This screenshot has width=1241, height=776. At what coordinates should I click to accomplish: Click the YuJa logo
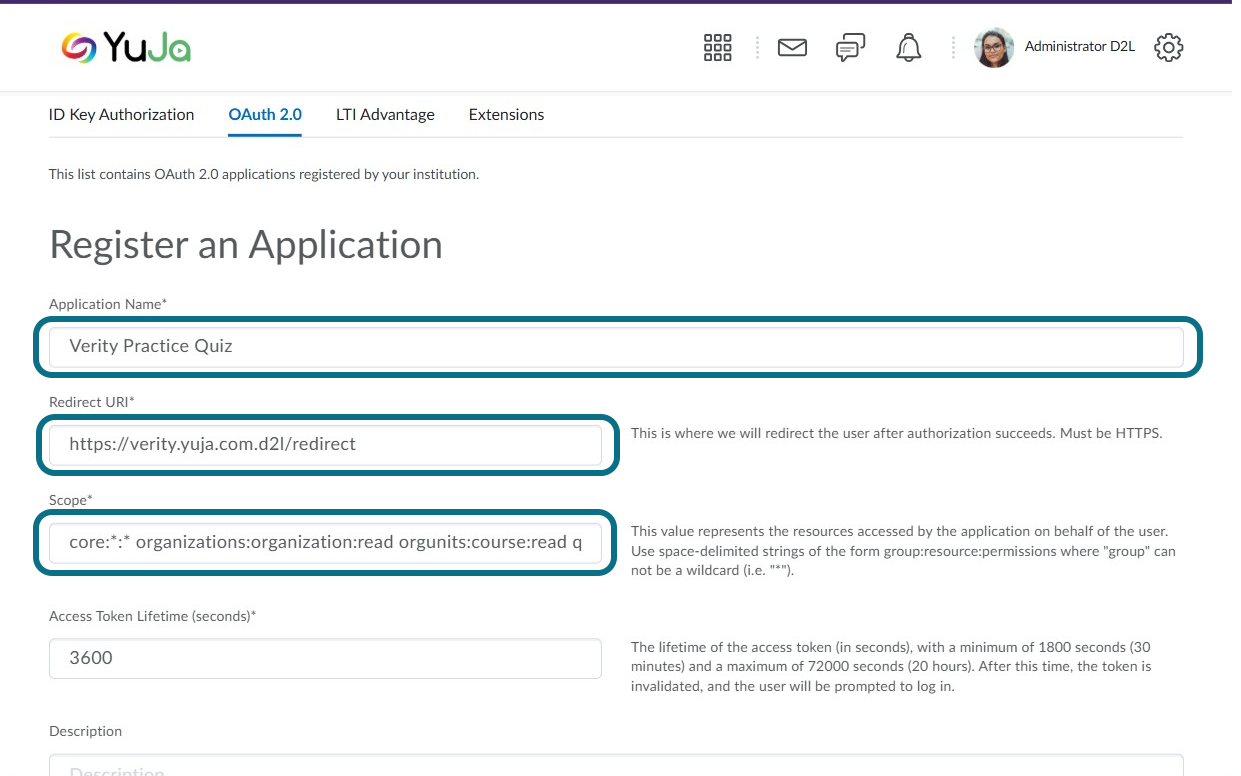tap(126, 47)
